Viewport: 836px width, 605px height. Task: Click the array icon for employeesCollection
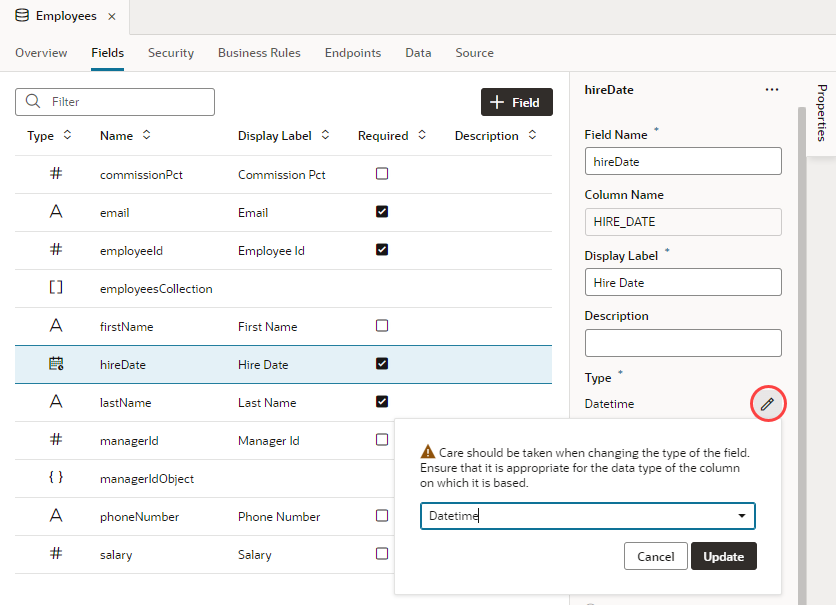56,288
